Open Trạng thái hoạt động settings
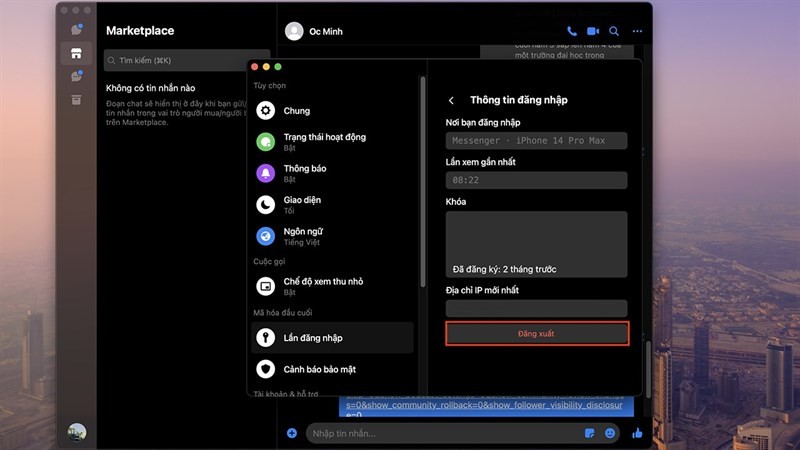The width and height of the screenshot is (800, 450). (x=332, y=142)
